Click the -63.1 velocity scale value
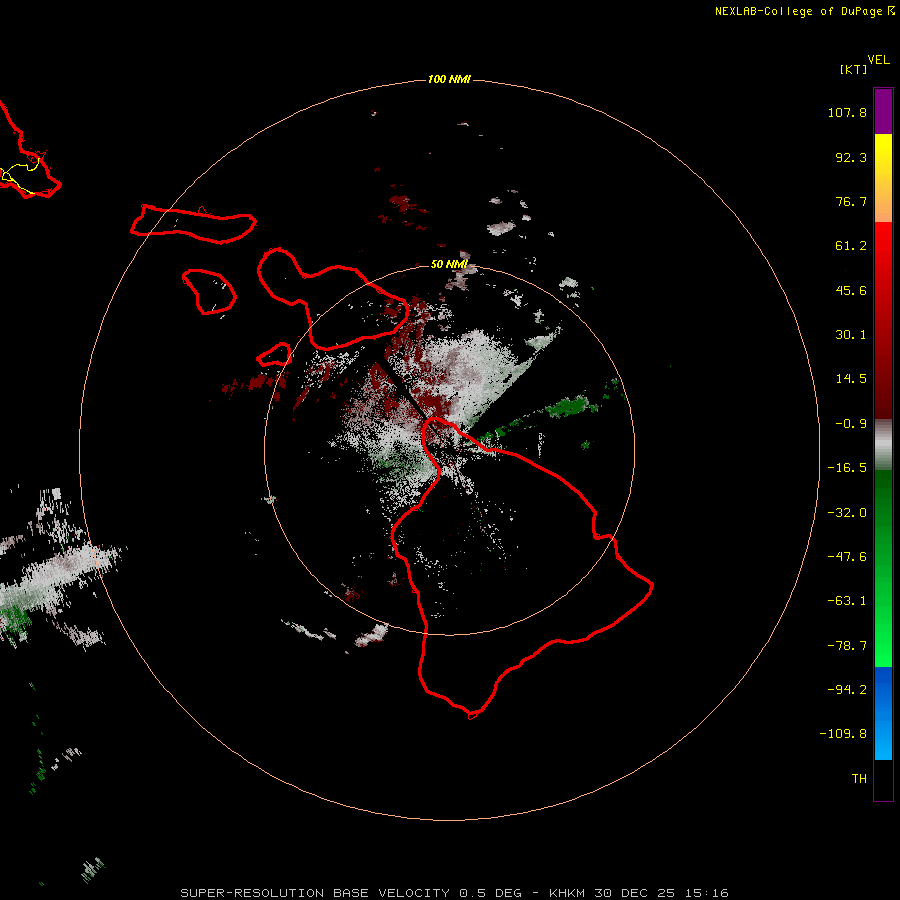The image size is (900, 900). [x=847, y=601]
